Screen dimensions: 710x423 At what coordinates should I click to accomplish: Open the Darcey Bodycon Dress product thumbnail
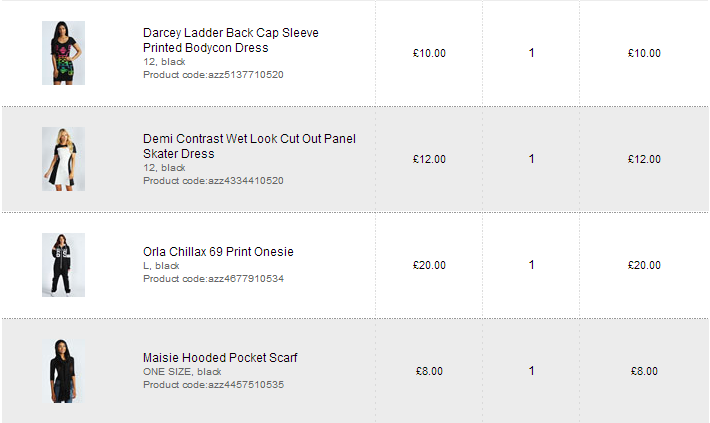63,53
